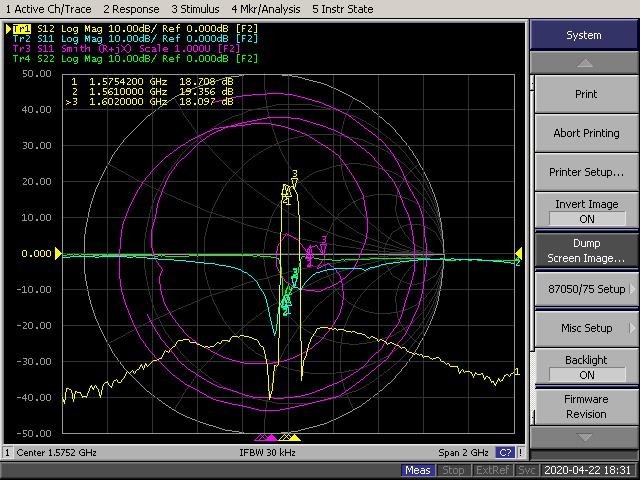Screen dimensions: 640x480
Task: Click the Abort Printing softkey
Action: tap(586, 133)
